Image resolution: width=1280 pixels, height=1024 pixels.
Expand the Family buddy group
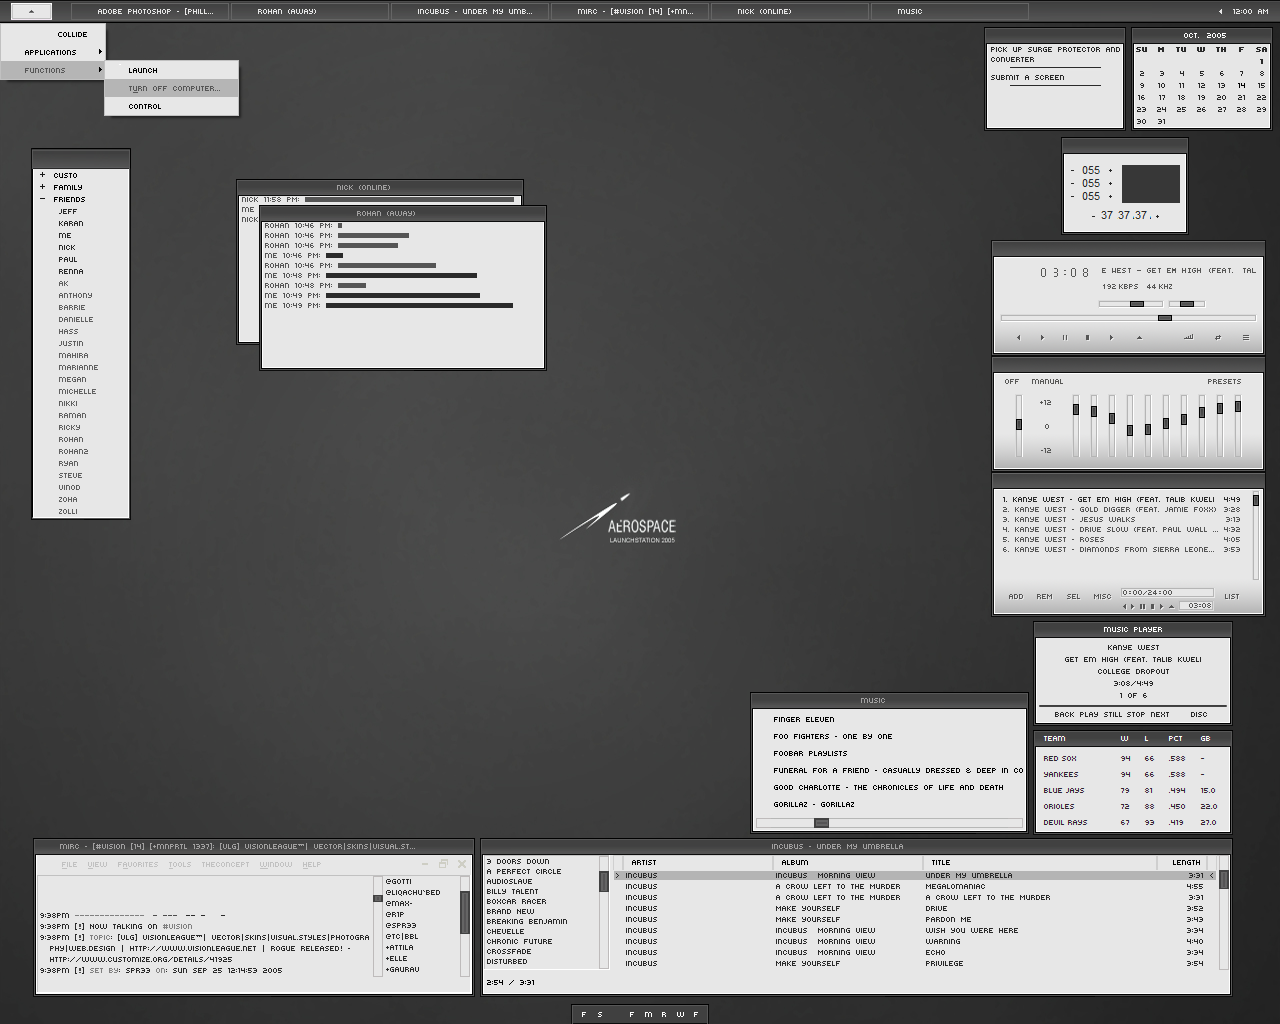point(42,187)
